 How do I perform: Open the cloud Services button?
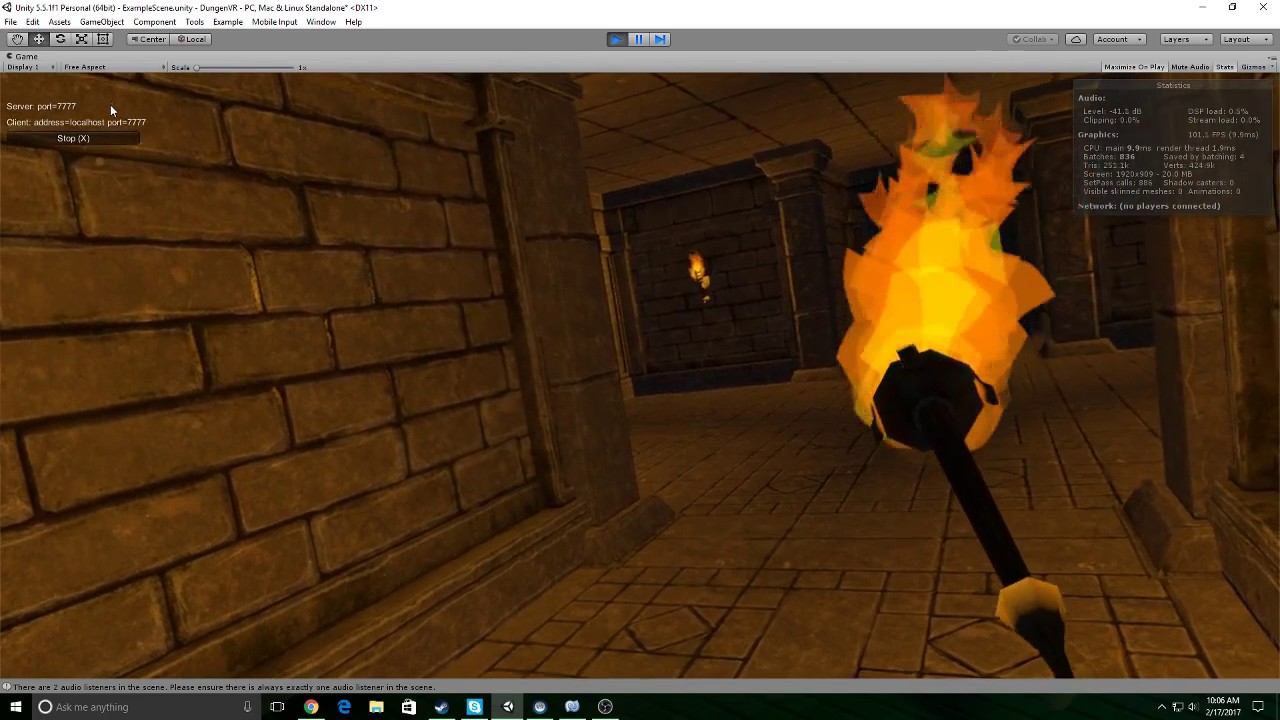coord(1076,39)
